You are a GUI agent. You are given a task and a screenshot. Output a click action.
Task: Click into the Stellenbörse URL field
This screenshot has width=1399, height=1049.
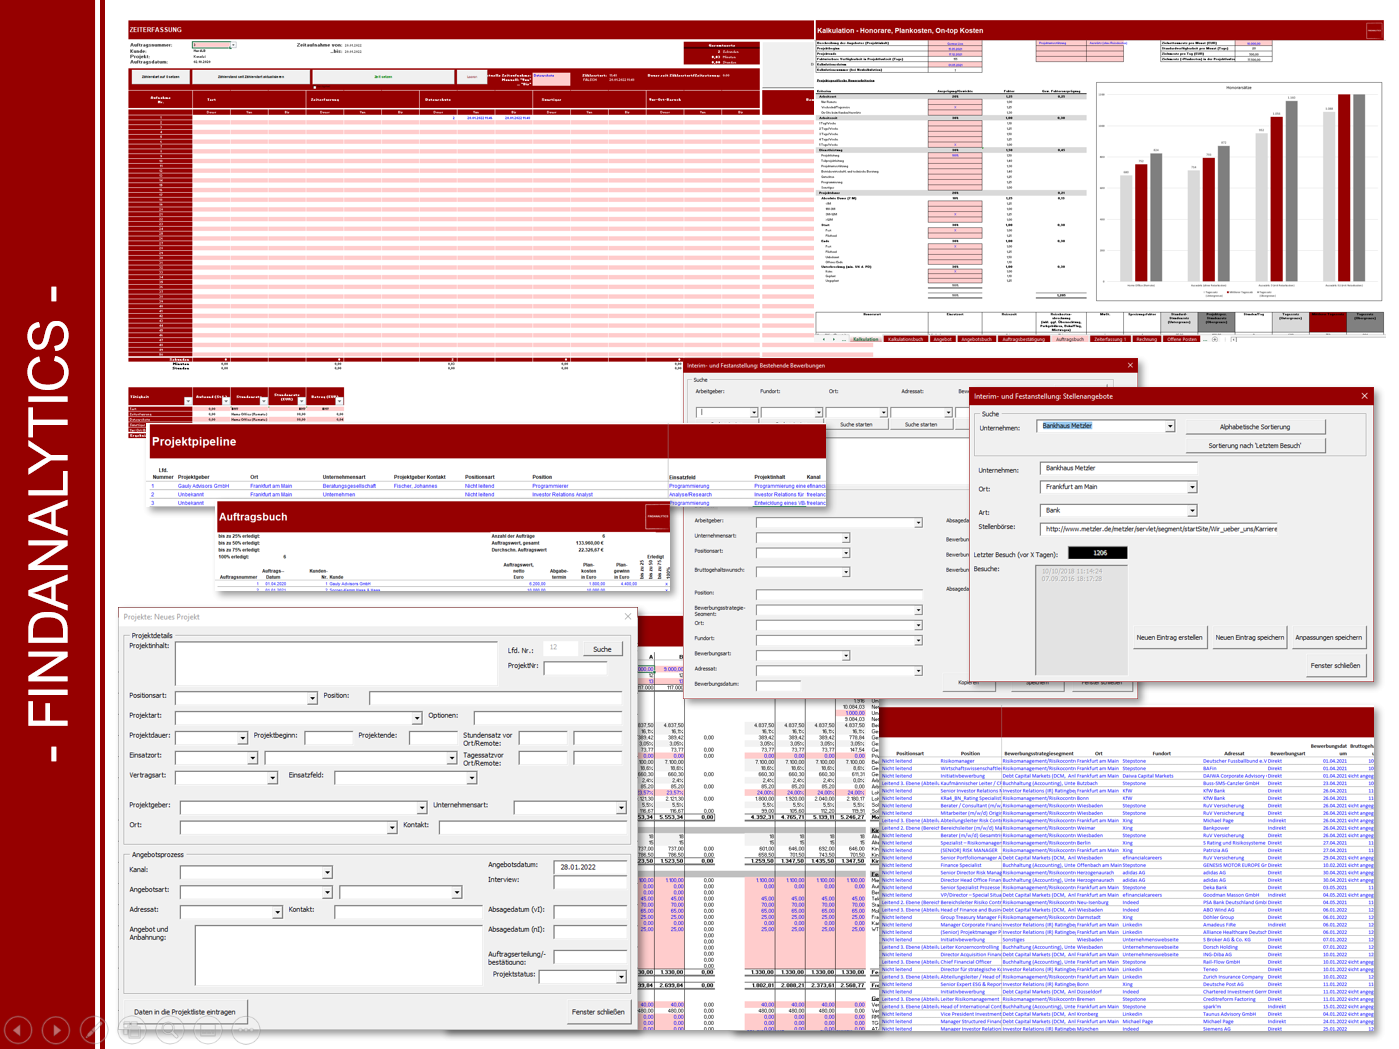[x=1160, y=529]
